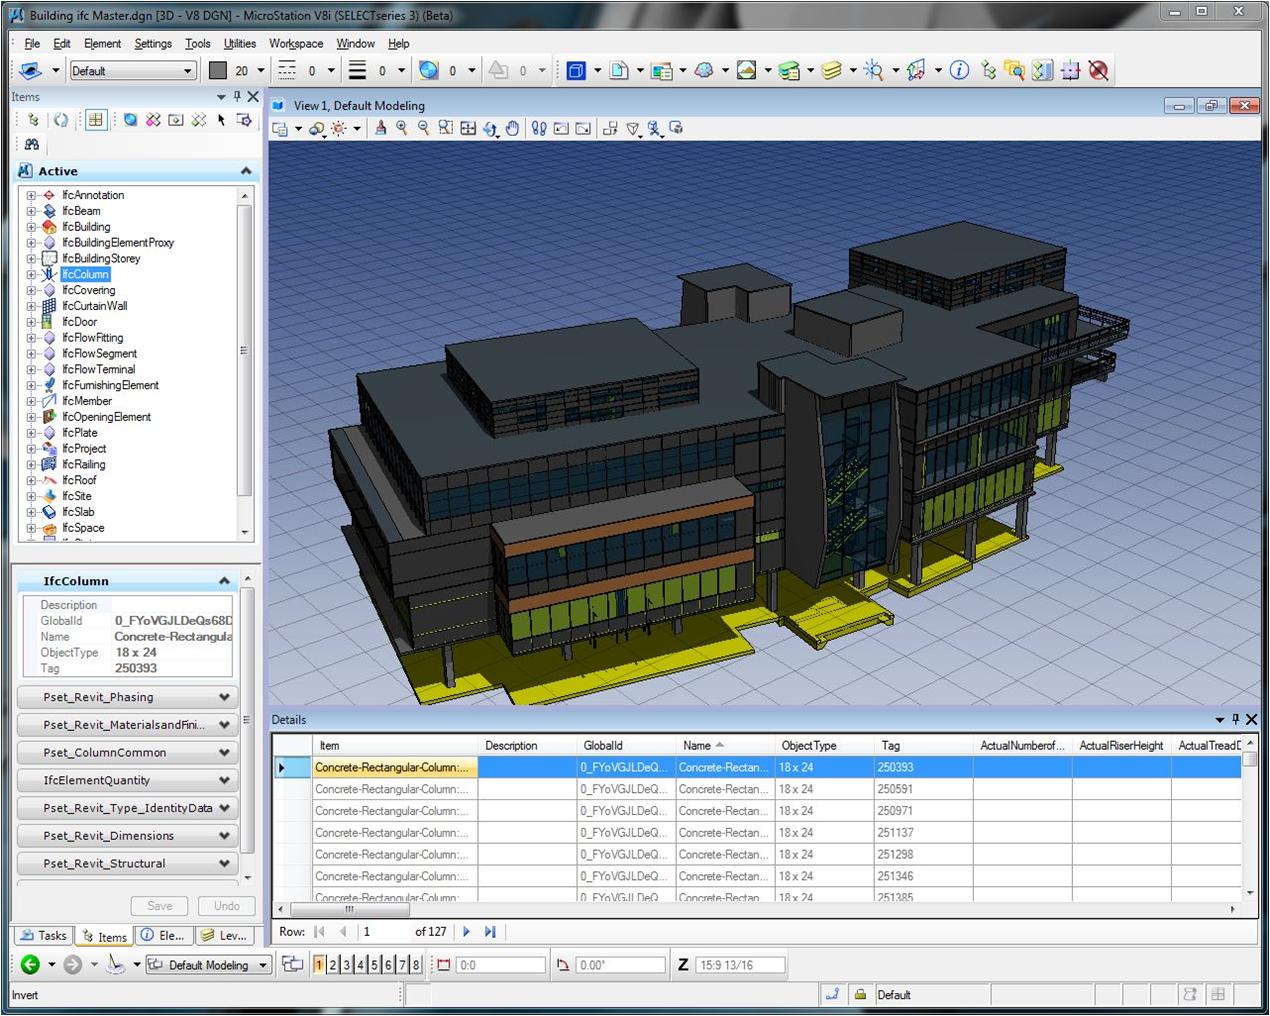Screen dimensions: 1270x1016
Task: Open Element Information blue 'i' icon
Action: coord(959,71)
